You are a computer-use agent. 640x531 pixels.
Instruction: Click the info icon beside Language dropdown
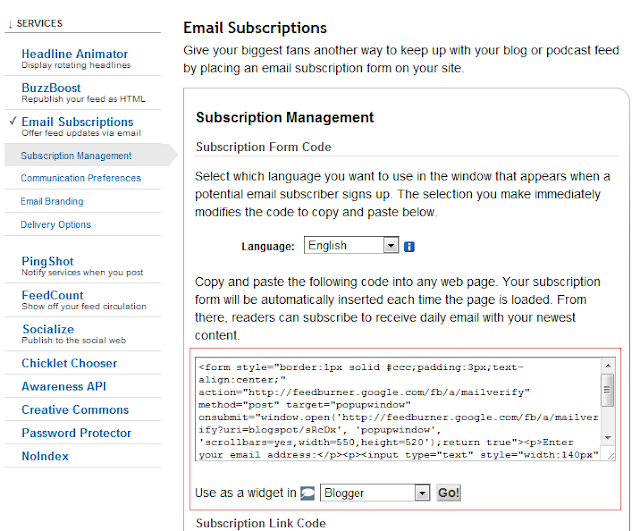409,246
